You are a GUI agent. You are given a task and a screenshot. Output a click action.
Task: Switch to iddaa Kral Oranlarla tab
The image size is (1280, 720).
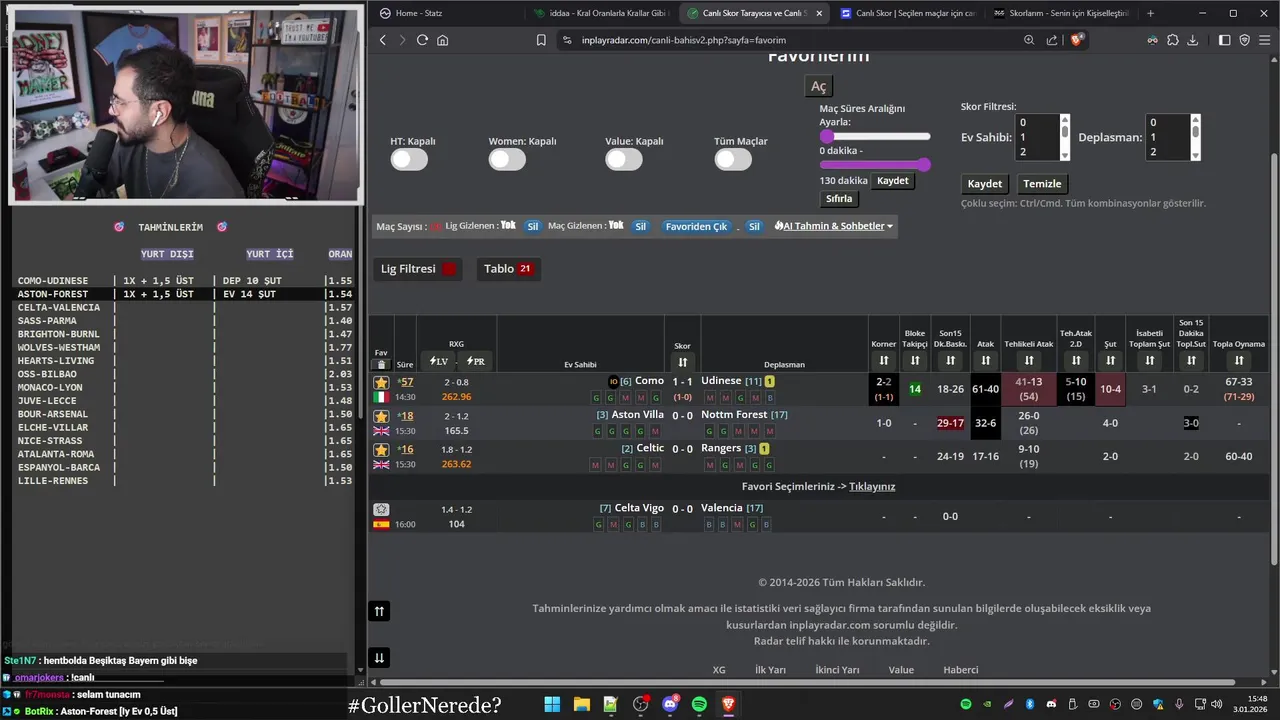coord(602,13)
